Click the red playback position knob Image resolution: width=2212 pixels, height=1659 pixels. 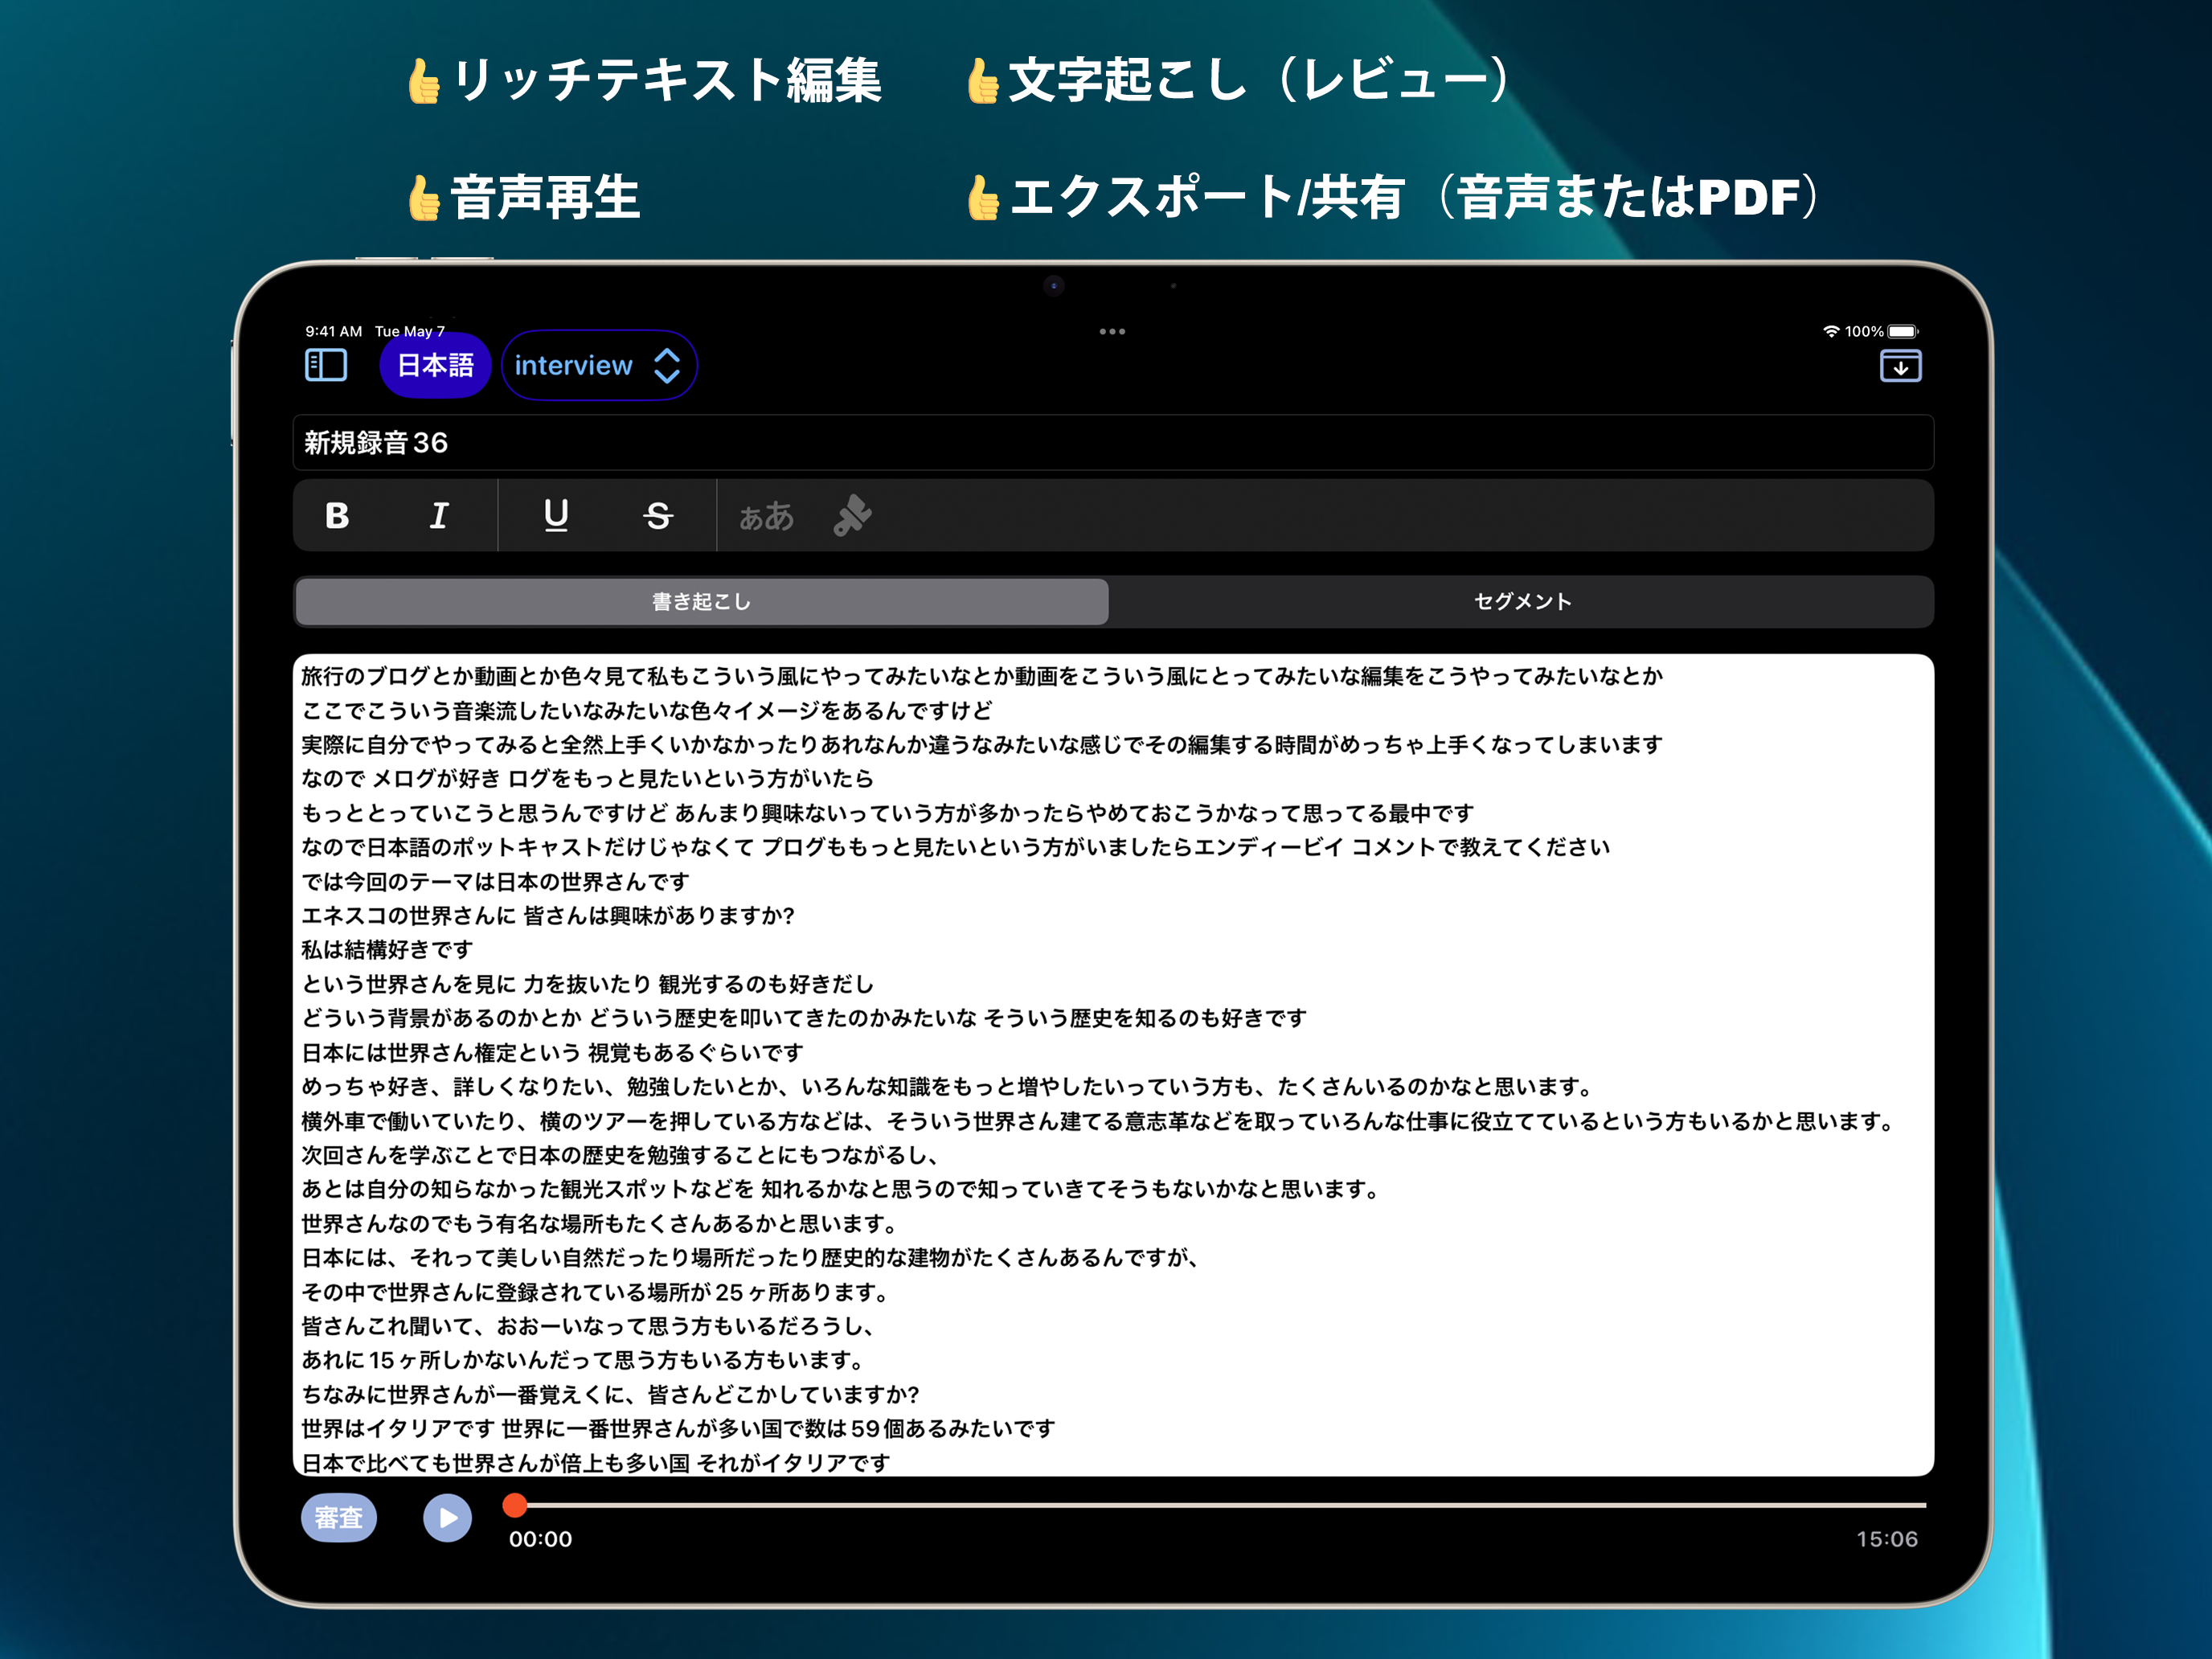(515, 1504)
